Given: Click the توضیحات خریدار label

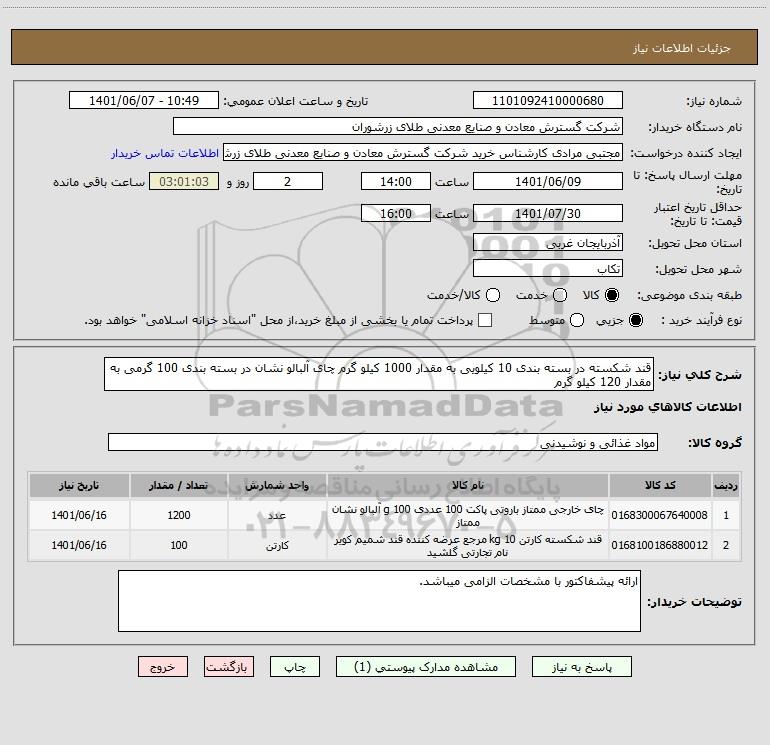Looking at the screenshot, I should [x=694, y=602].
